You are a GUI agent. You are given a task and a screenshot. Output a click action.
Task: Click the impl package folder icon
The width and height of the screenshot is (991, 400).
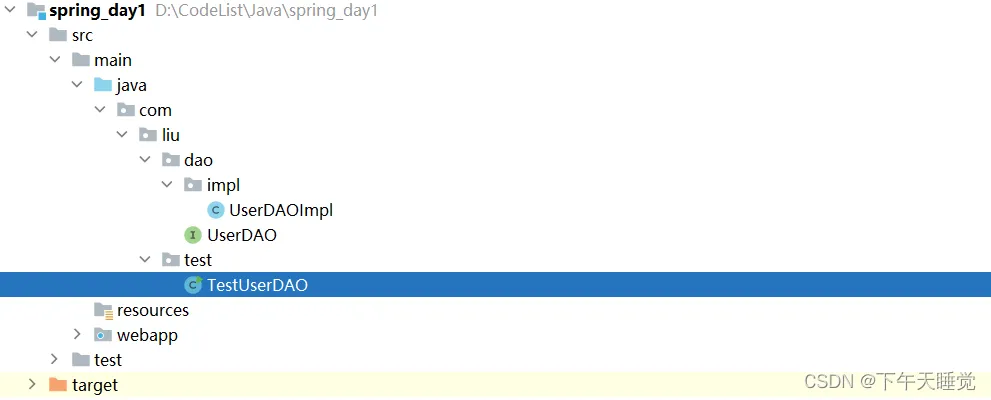coord(193,185)
